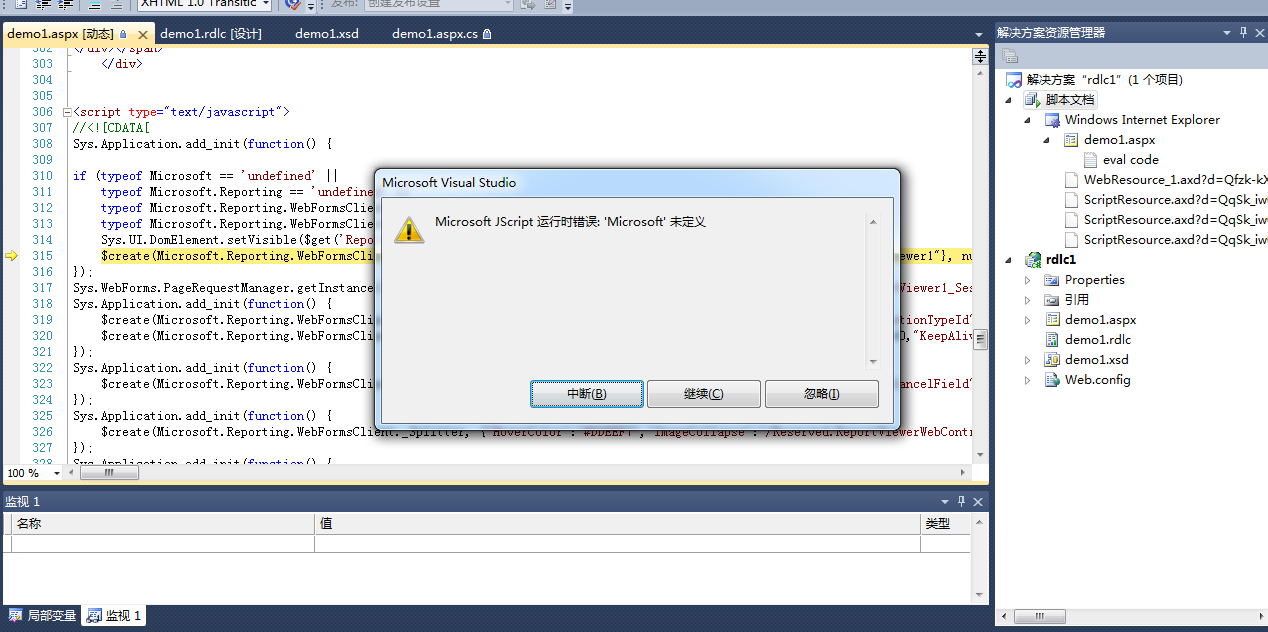Collapse the rdlc1 project node
This screenshot has width=1268, height=632.
point(1009,260)
